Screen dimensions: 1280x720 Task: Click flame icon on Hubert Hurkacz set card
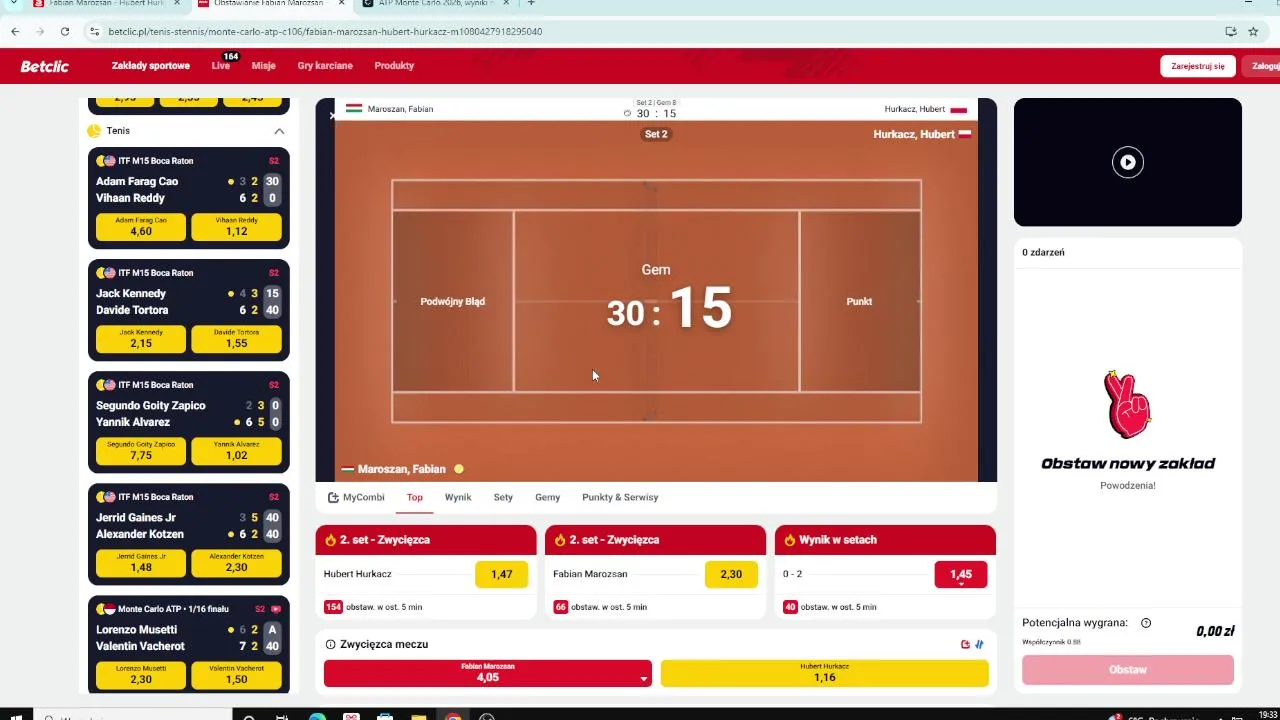pyautogui.click(x=330, y=540)
